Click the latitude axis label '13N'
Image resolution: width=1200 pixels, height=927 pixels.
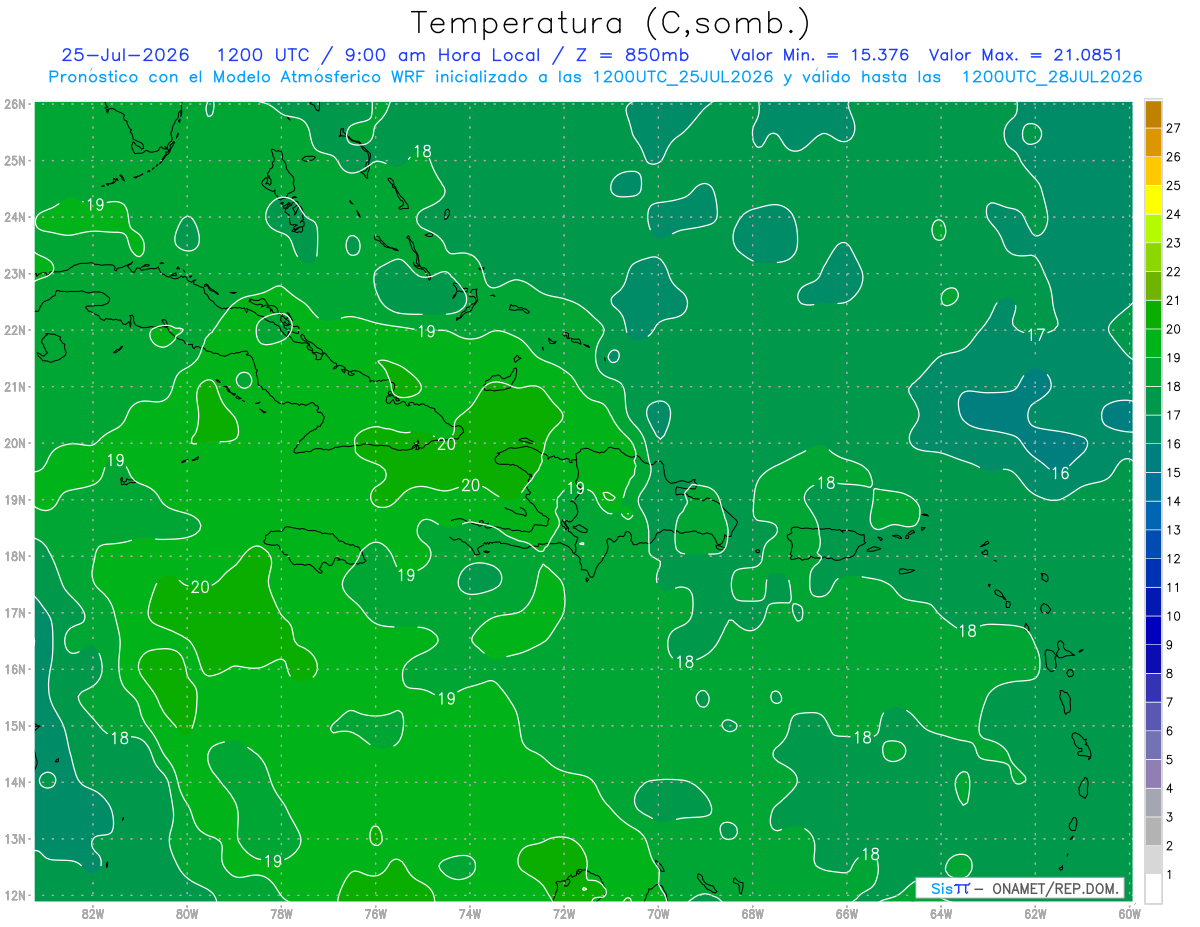(15, 838)
